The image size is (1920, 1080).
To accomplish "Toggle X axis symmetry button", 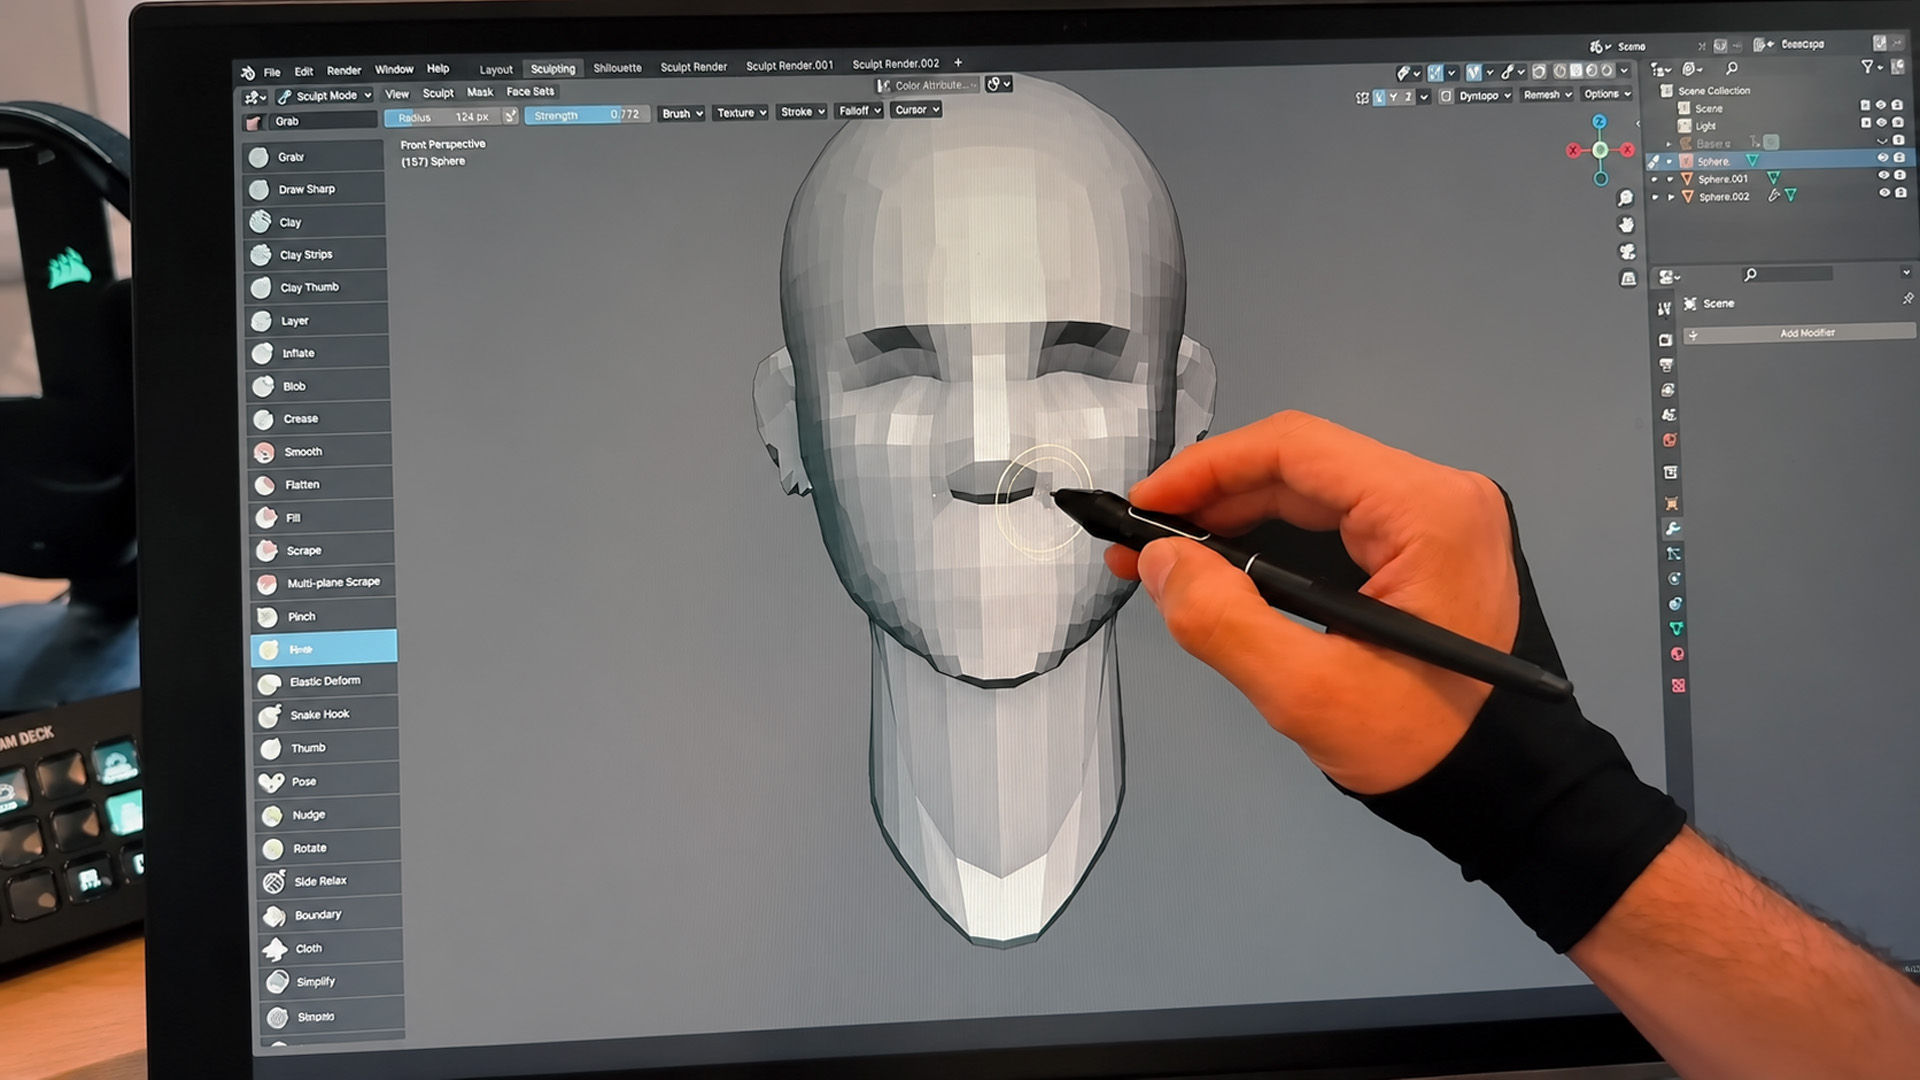I will click(x=1379, y=97).
